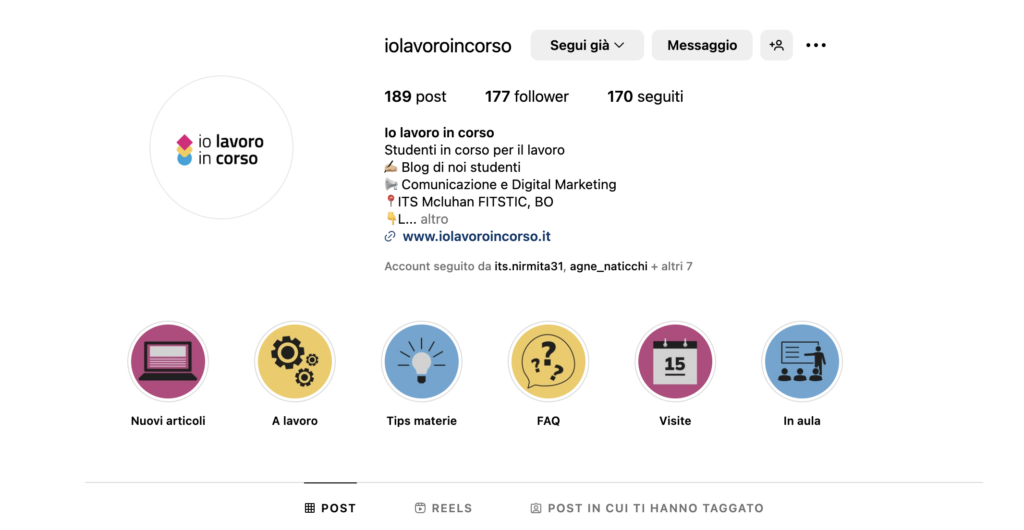Show the 170 seguiti list
Viewport: 1024px width, 530px height.
[x=645, y=97]
